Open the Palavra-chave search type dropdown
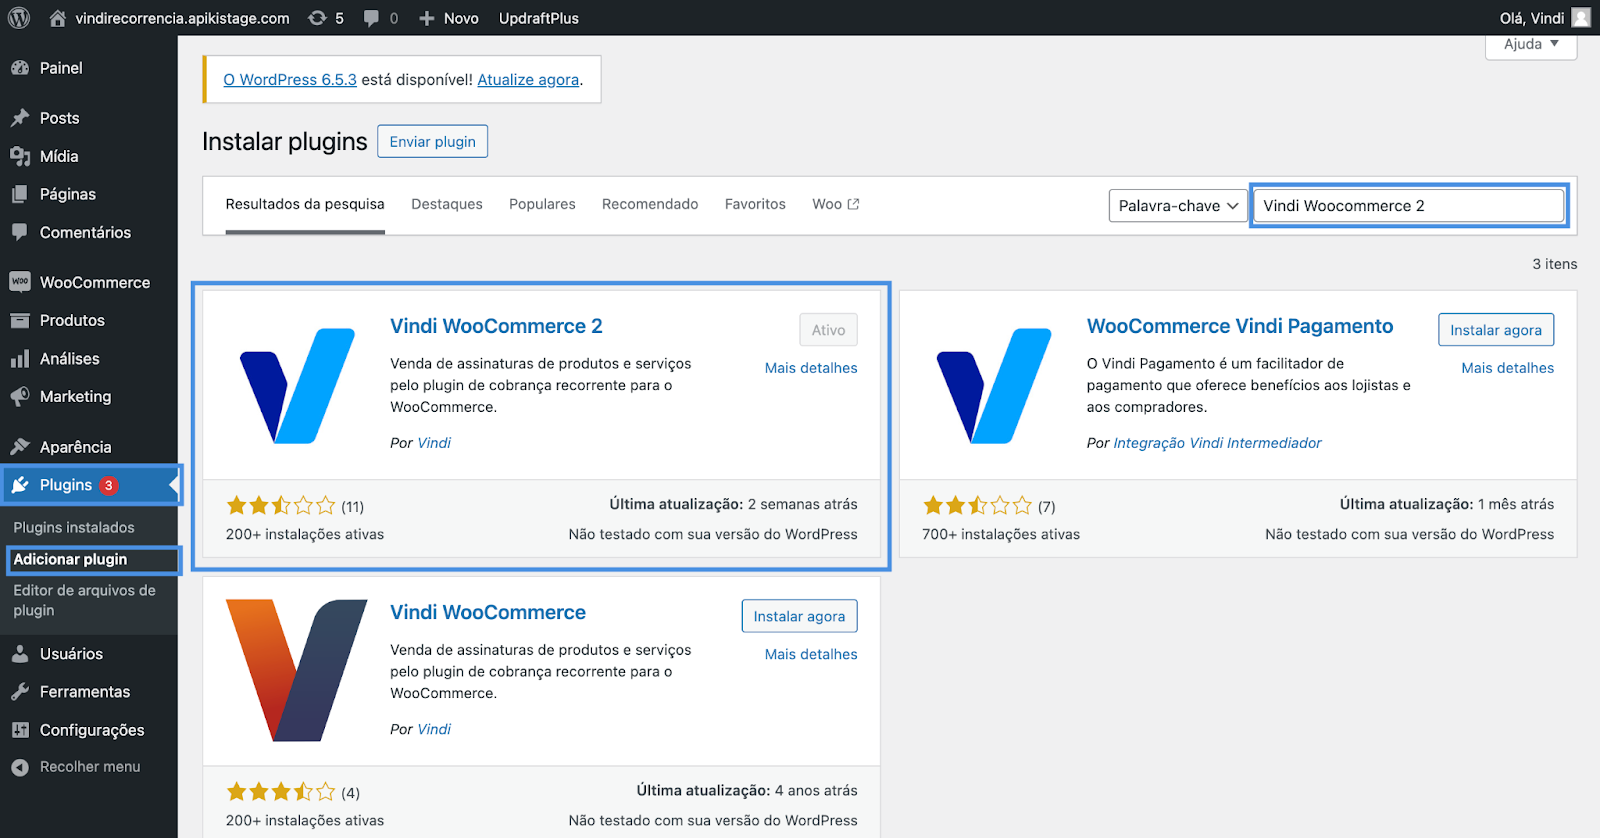The height and width of the screenshot is (838, 1600). click(x=1178, y=206)
